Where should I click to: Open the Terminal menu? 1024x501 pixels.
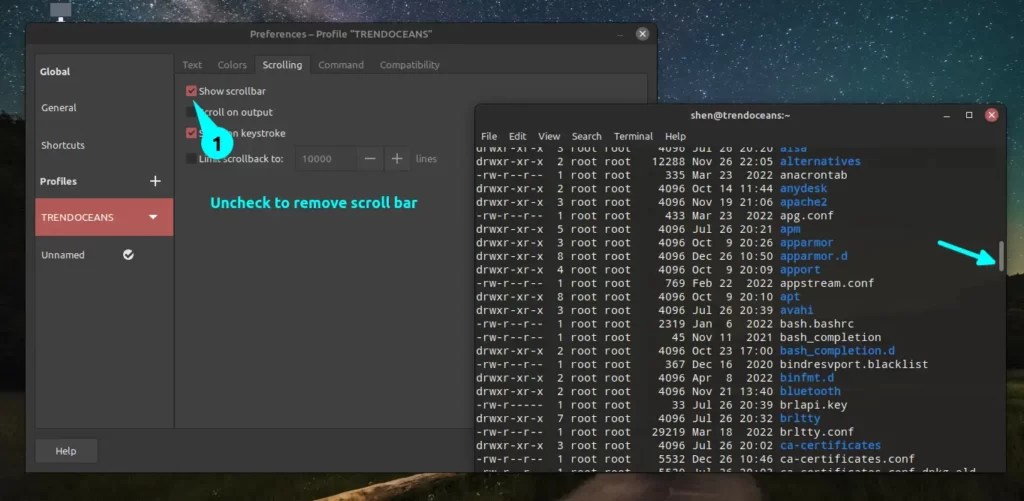coord(633,137)
